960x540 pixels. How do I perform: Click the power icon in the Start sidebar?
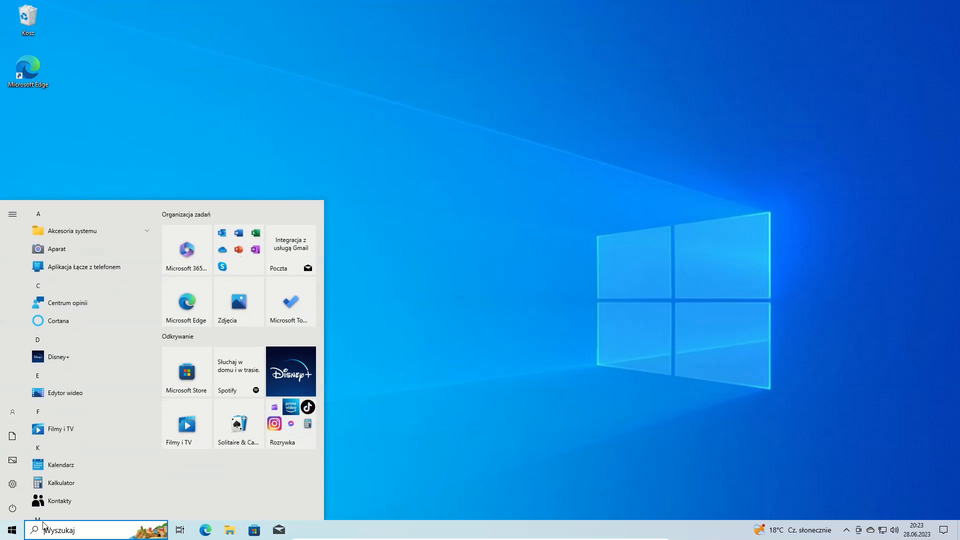pyautogui.click(x=12, y=508)
